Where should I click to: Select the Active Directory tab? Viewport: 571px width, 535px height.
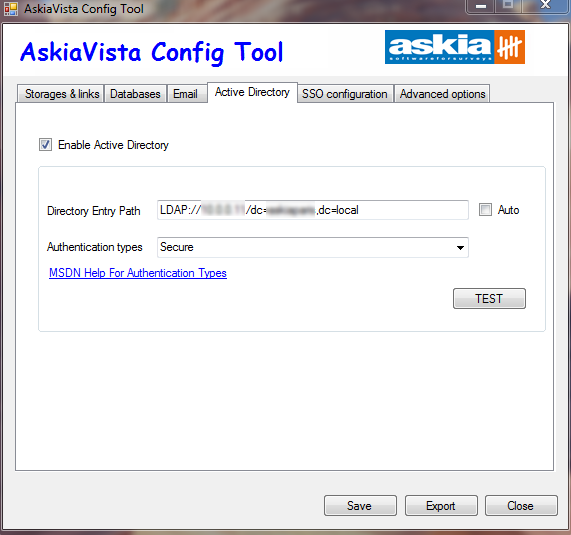coord(252,92)
